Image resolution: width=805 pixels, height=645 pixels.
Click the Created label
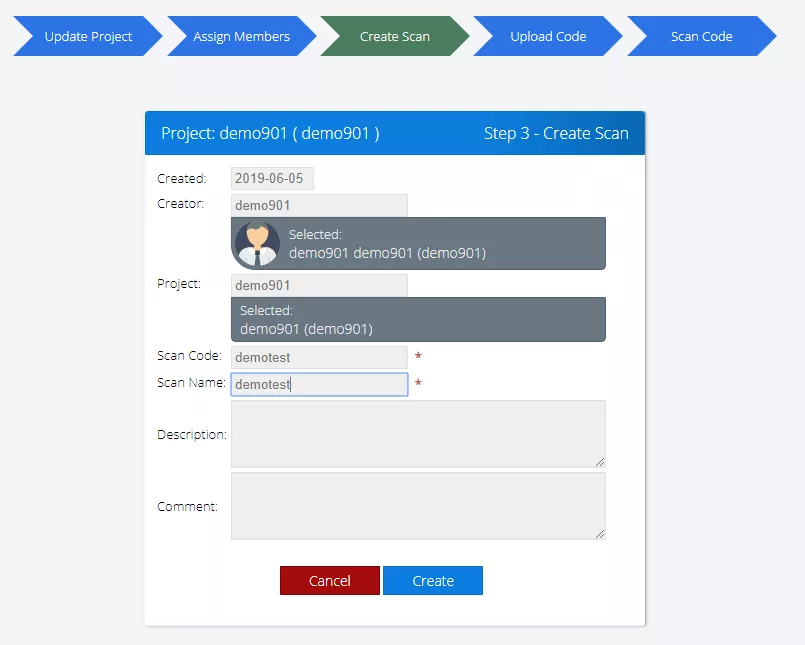pos(182,178)
